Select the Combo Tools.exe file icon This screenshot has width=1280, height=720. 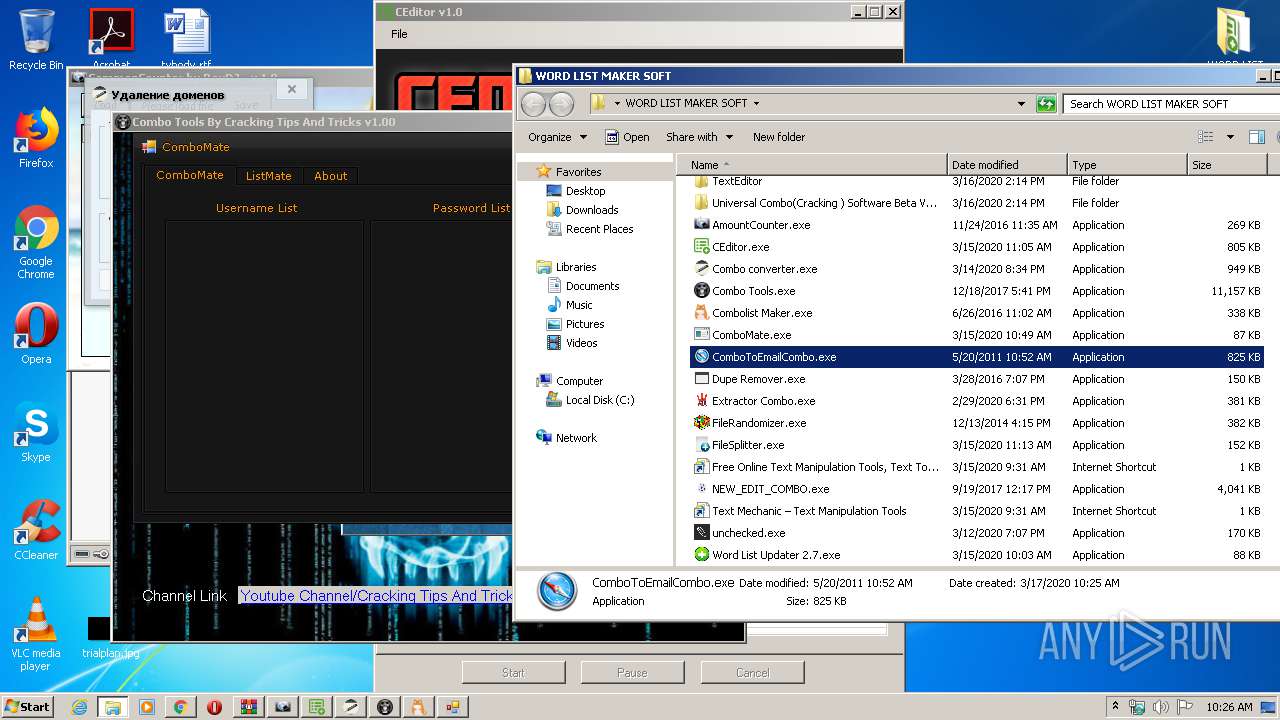pos(702,291)
